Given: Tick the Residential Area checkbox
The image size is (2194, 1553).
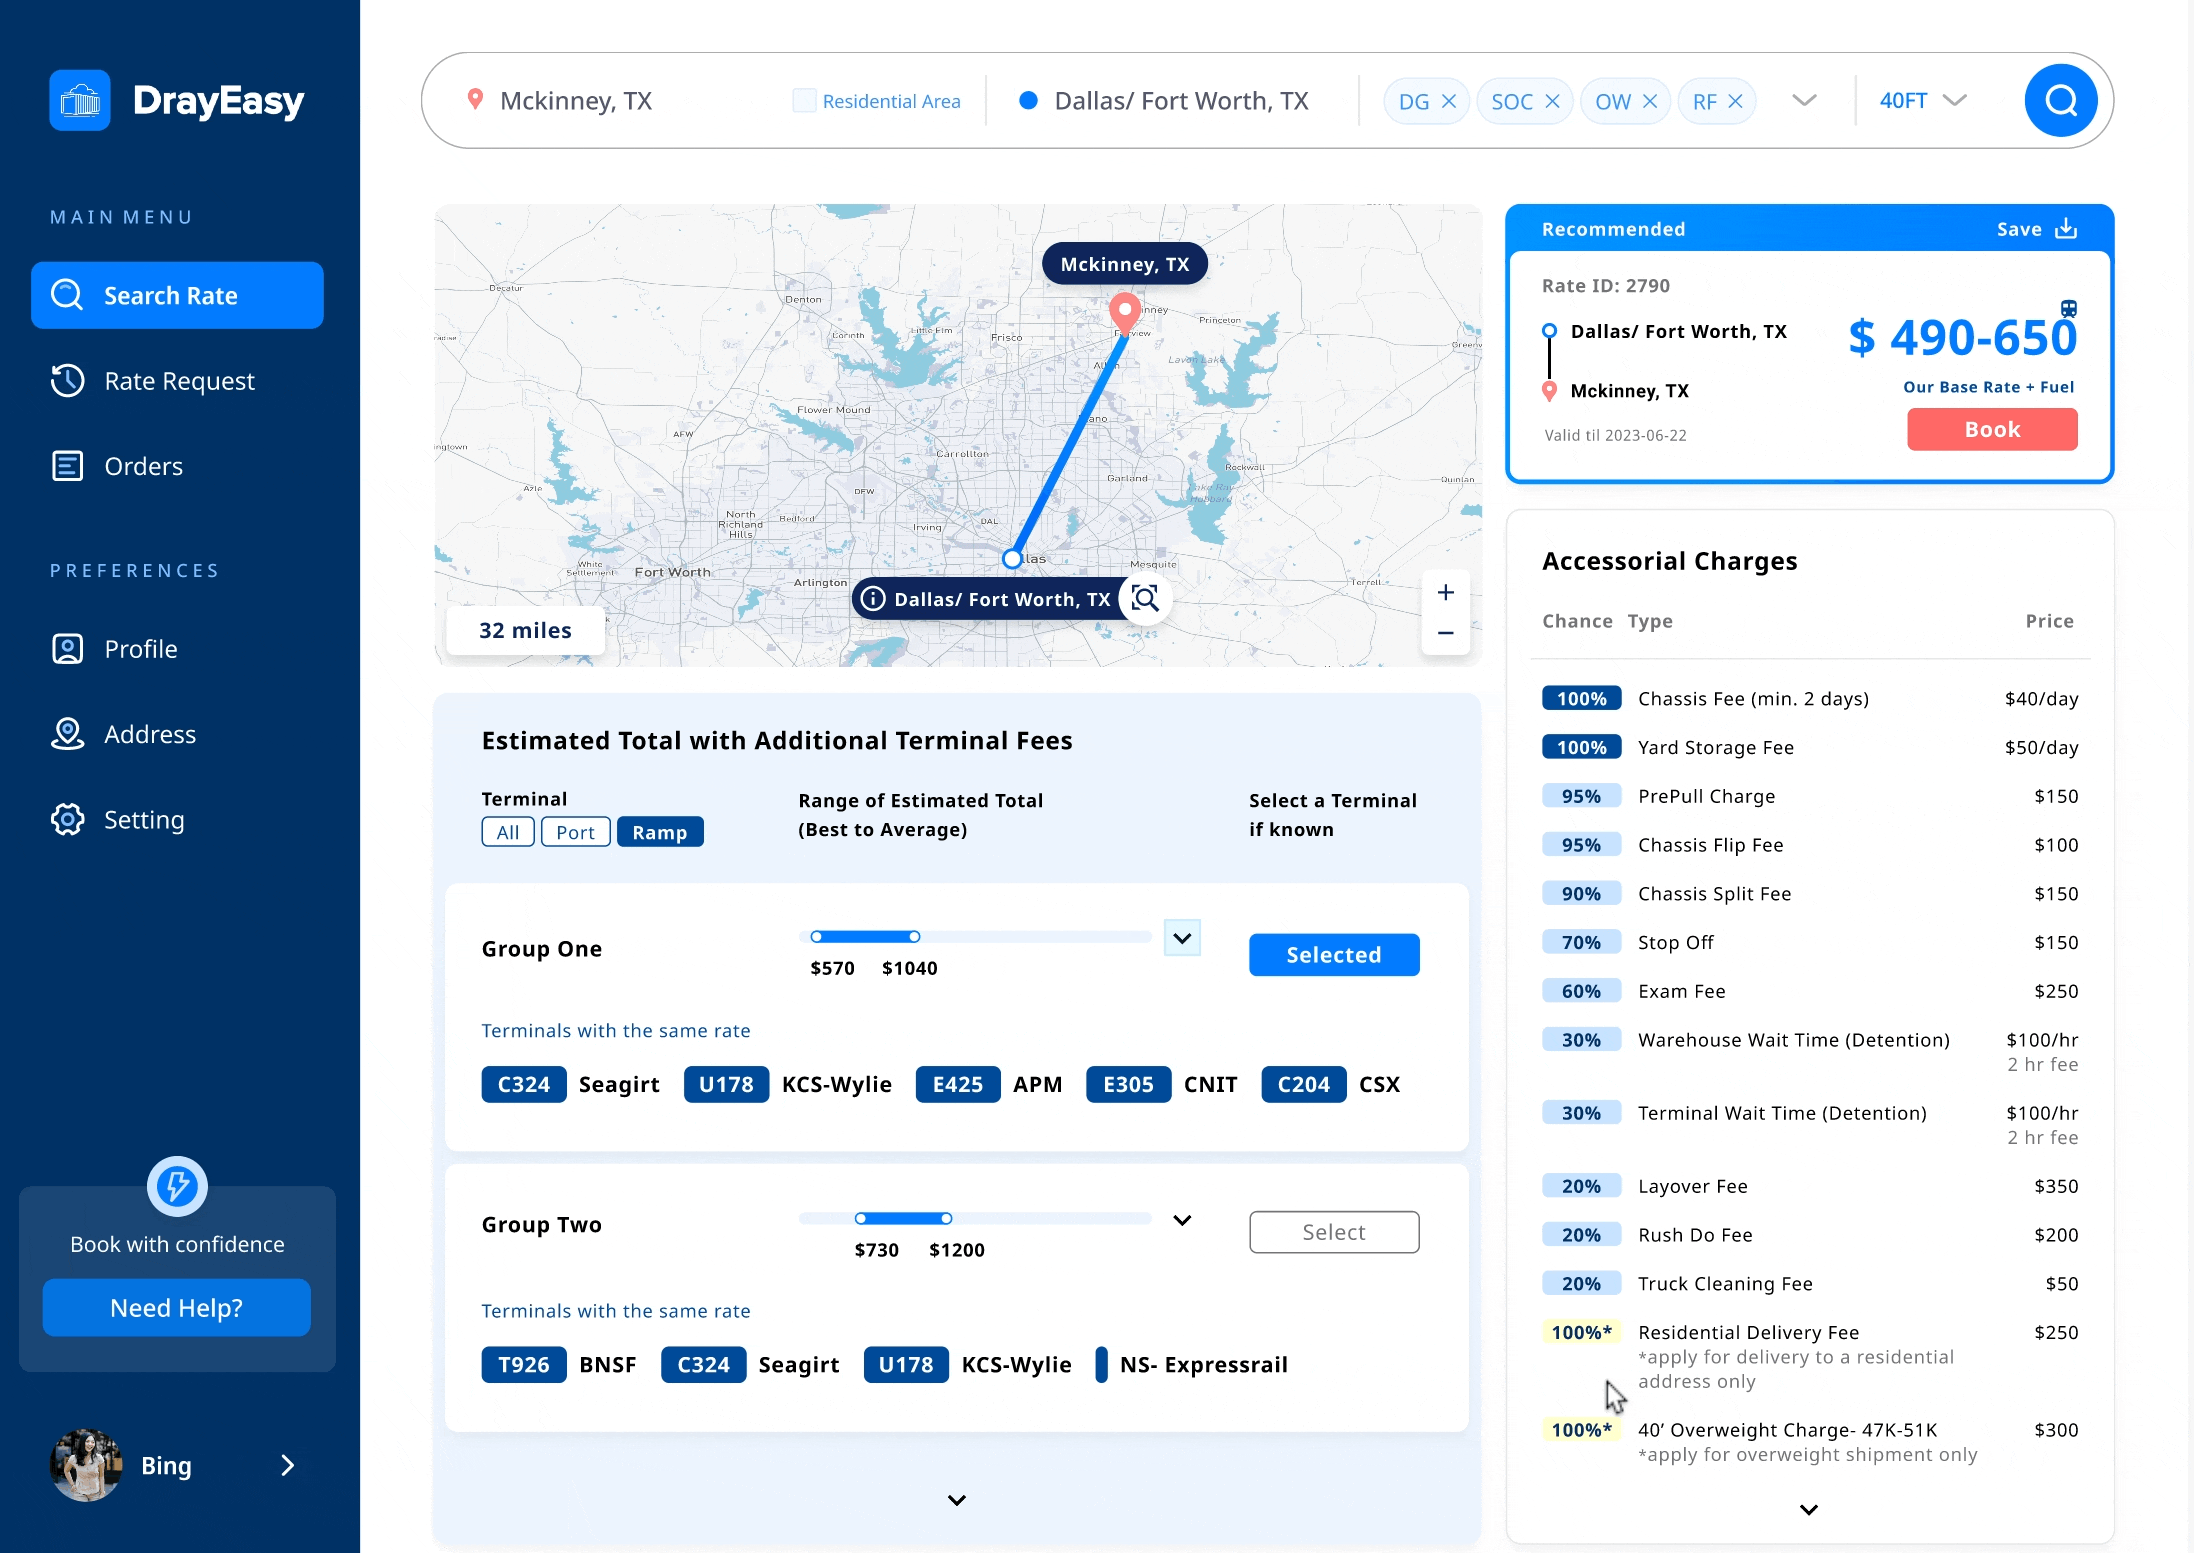Looking at the screenshot, I should pos(804,100).
